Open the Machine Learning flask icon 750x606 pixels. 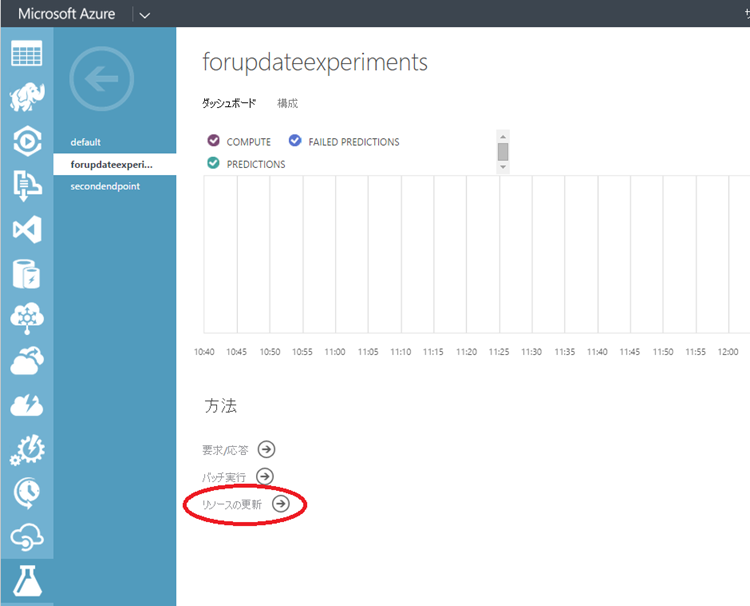point(27,580)
